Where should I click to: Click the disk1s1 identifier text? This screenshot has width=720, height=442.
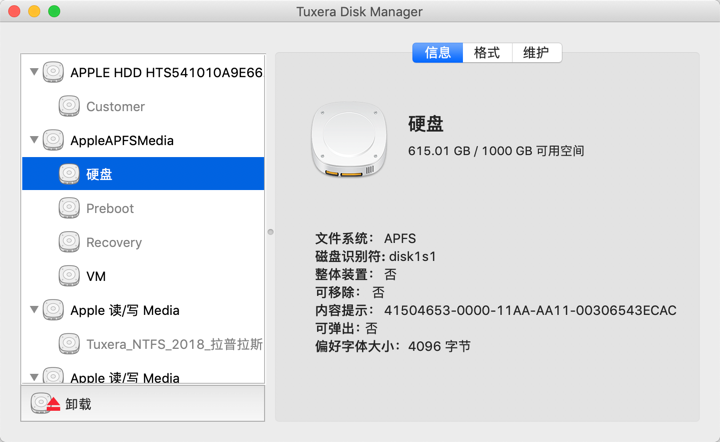point(412,256)
